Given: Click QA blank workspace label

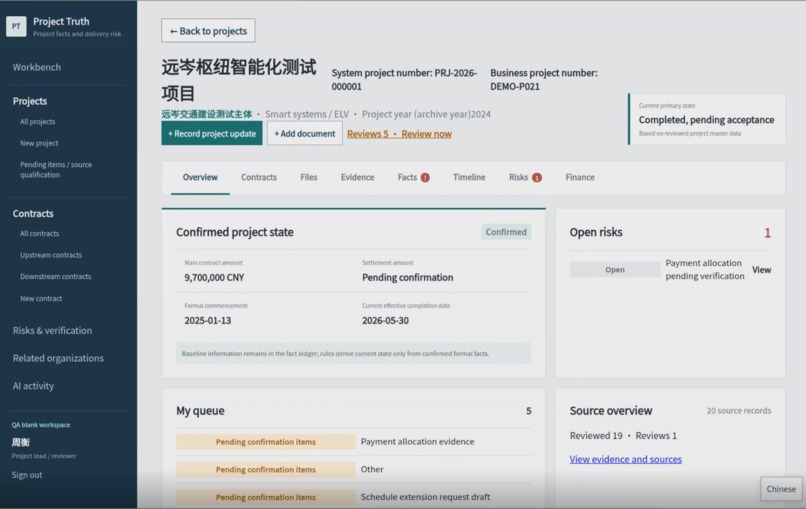Looking at the screenshot, I should [x=41, y=425].
